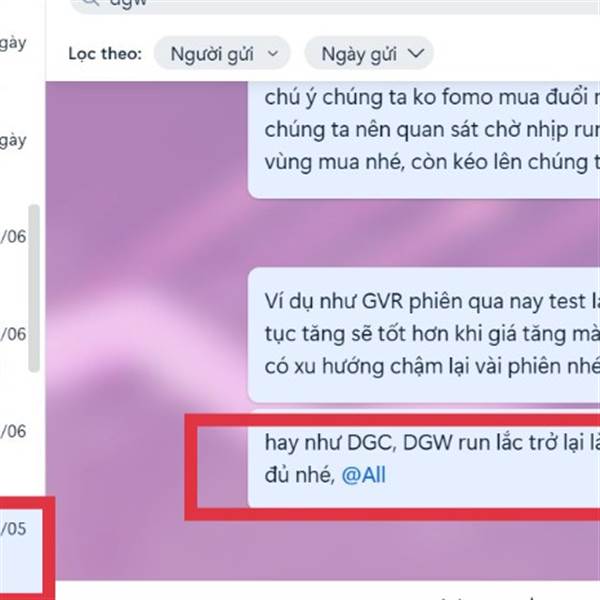600x600 pixels.
Task: Click the chevron arrow beside Người gửi
Action: (x=272, y=53)
